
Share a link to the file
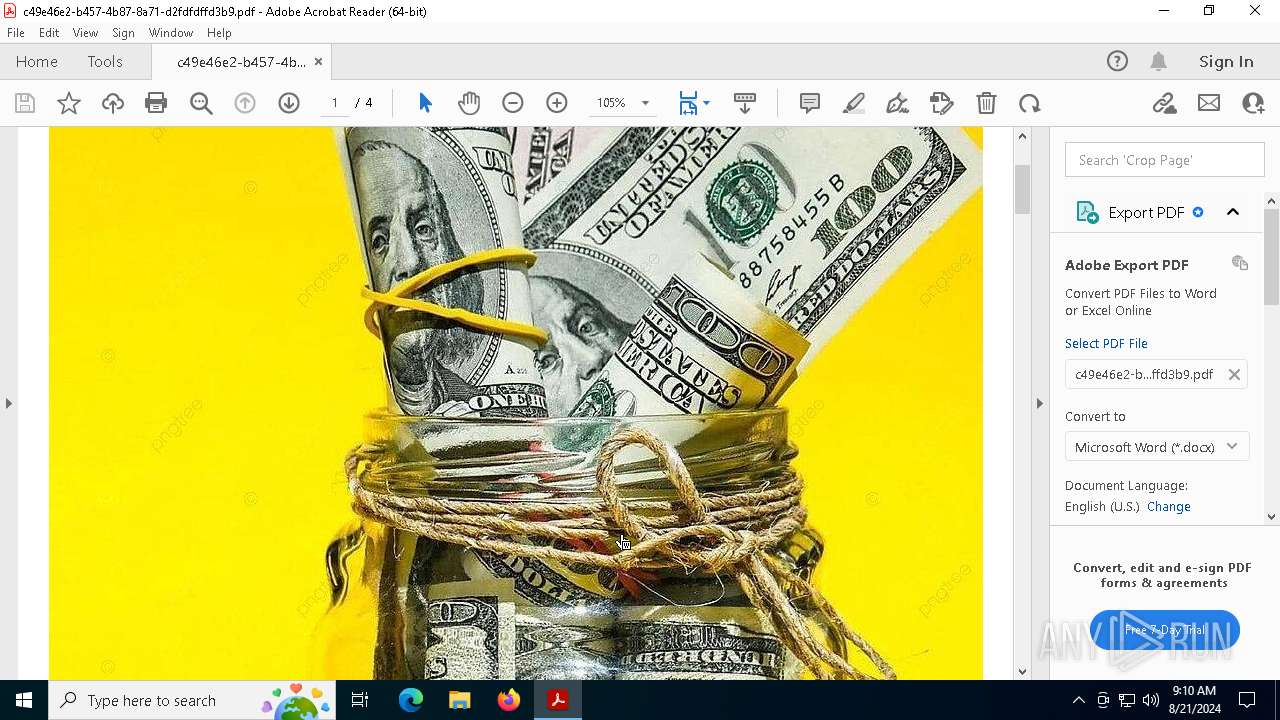point(1164,103)
